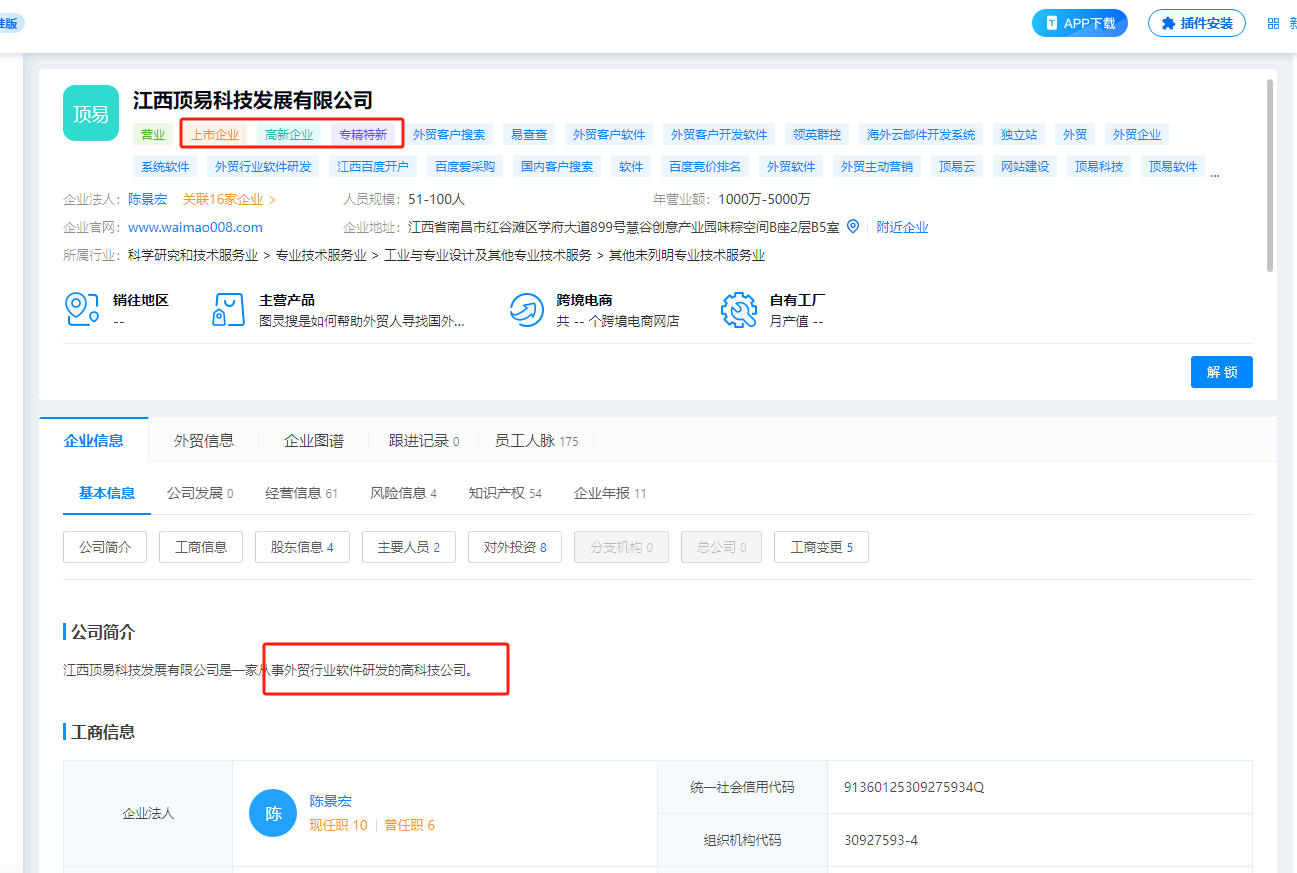Viewport: 1297px width, 873px height.
Task: Click the 百度竞价排名 tag
Action: pyautogui.click(x=705, y=167)
